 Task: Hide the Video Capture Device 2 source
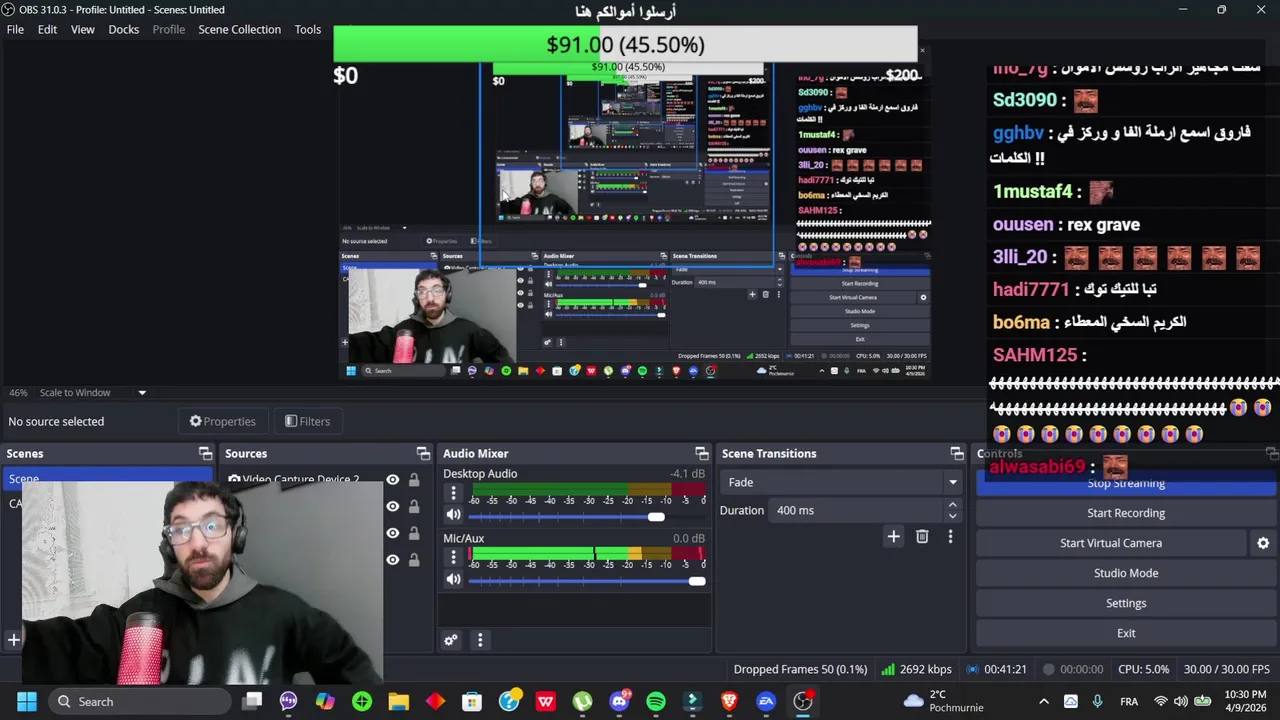coord(393,480)
